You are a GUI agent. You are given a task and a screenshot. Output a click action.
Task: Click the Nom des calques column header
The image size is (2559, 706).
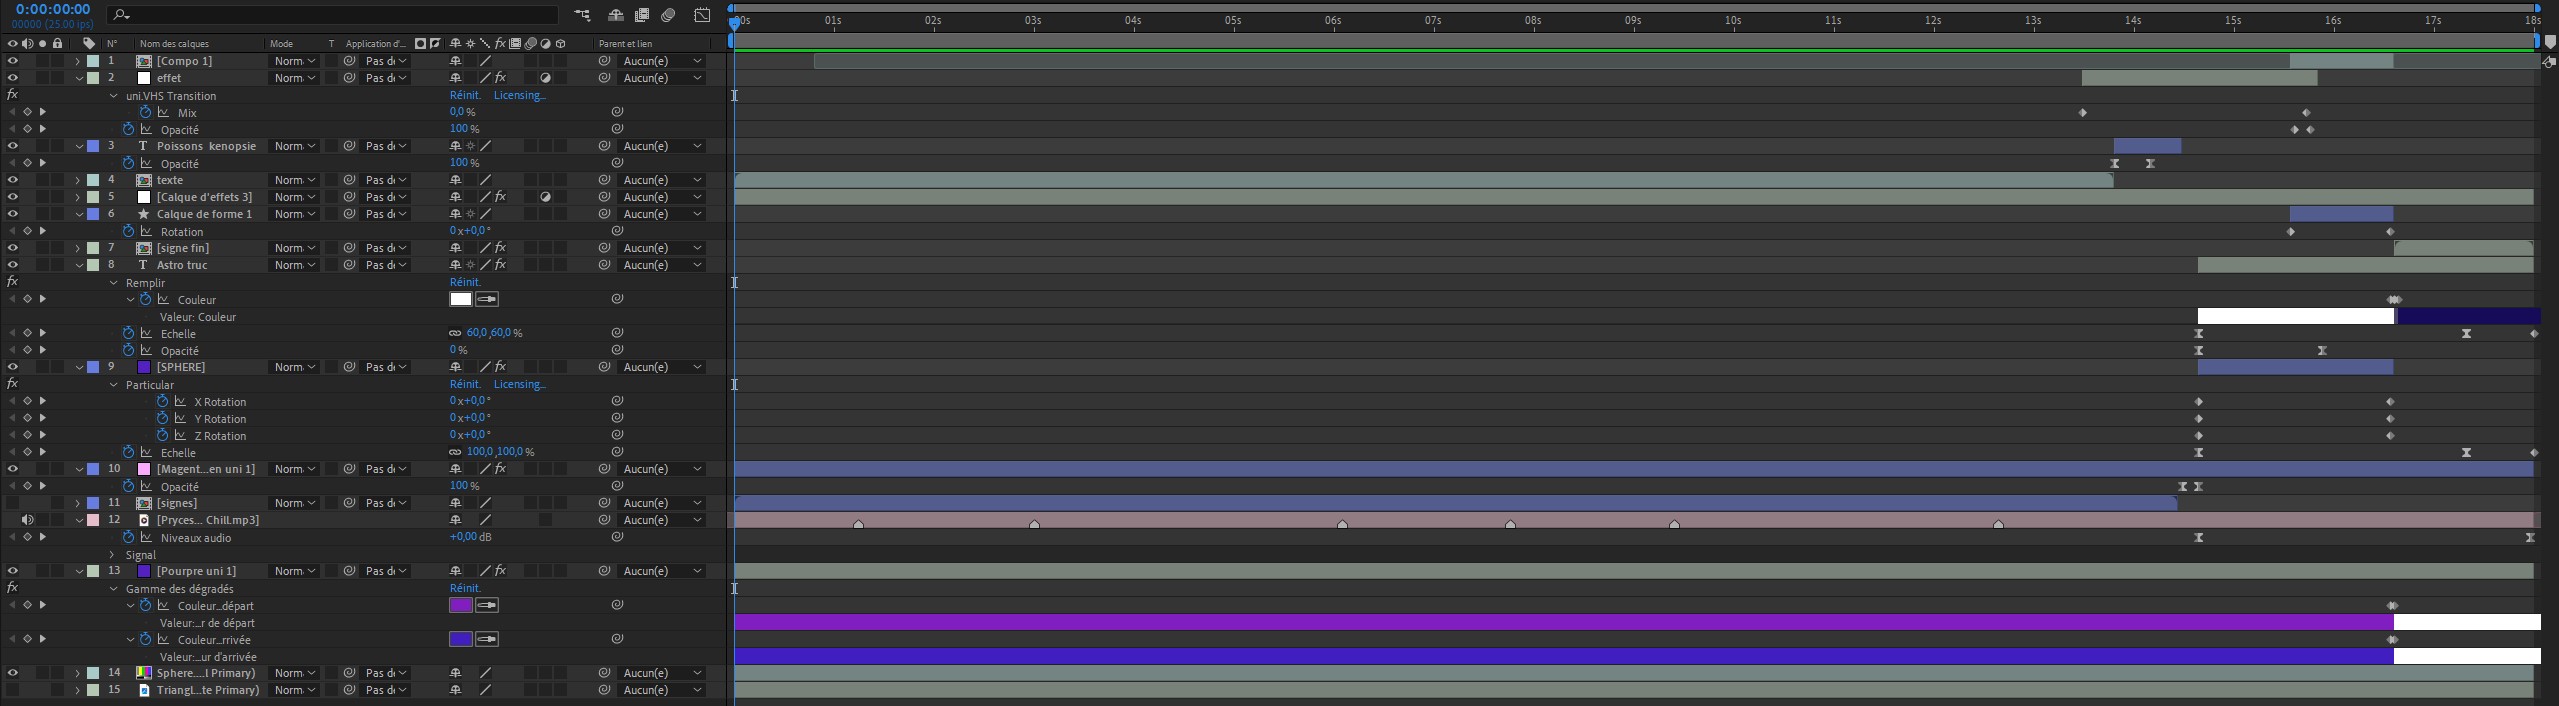(174, 44)
